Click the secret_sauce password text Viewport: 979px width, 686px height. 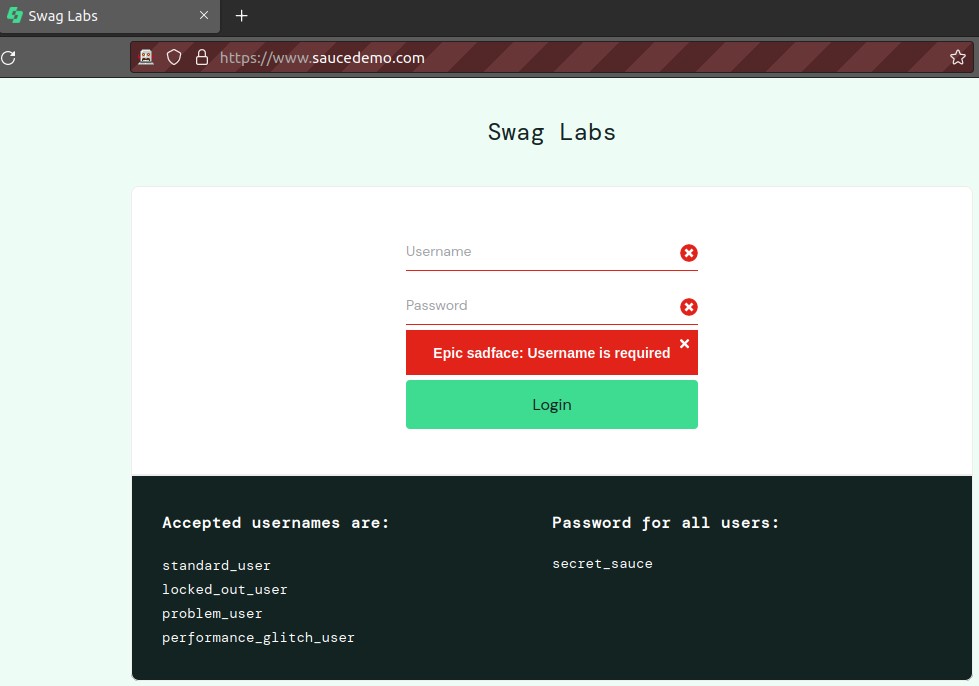pos(602,564)
